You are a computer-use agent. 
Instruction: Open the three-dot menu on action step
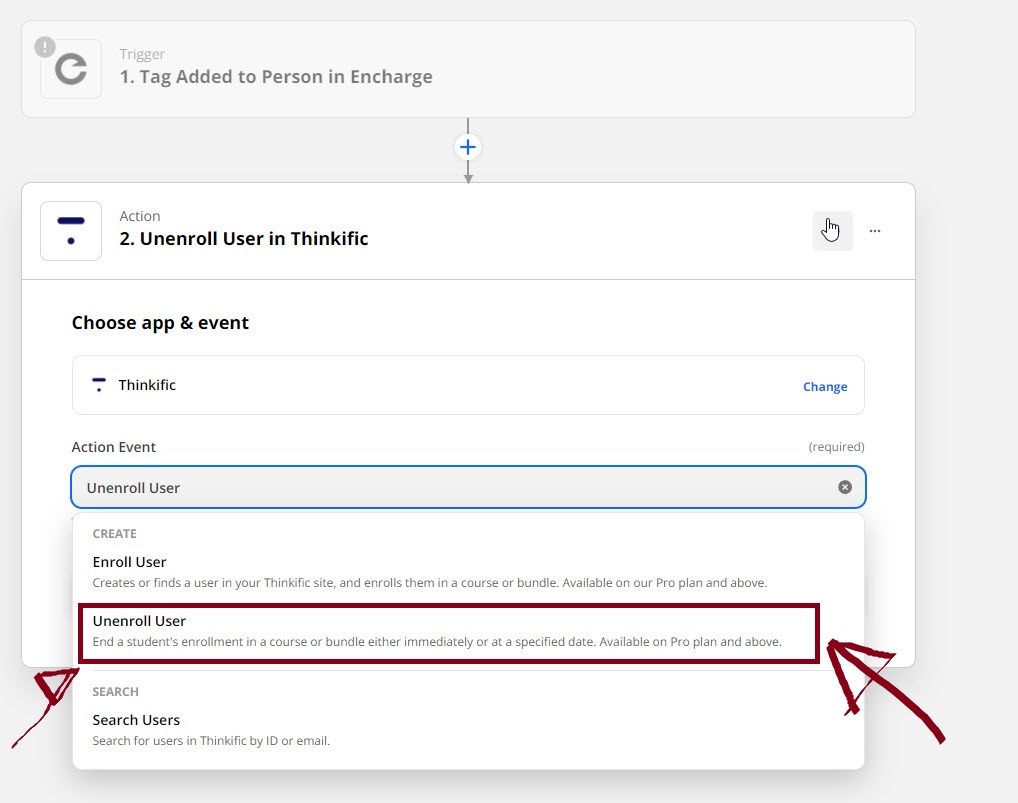click(875, 231)
